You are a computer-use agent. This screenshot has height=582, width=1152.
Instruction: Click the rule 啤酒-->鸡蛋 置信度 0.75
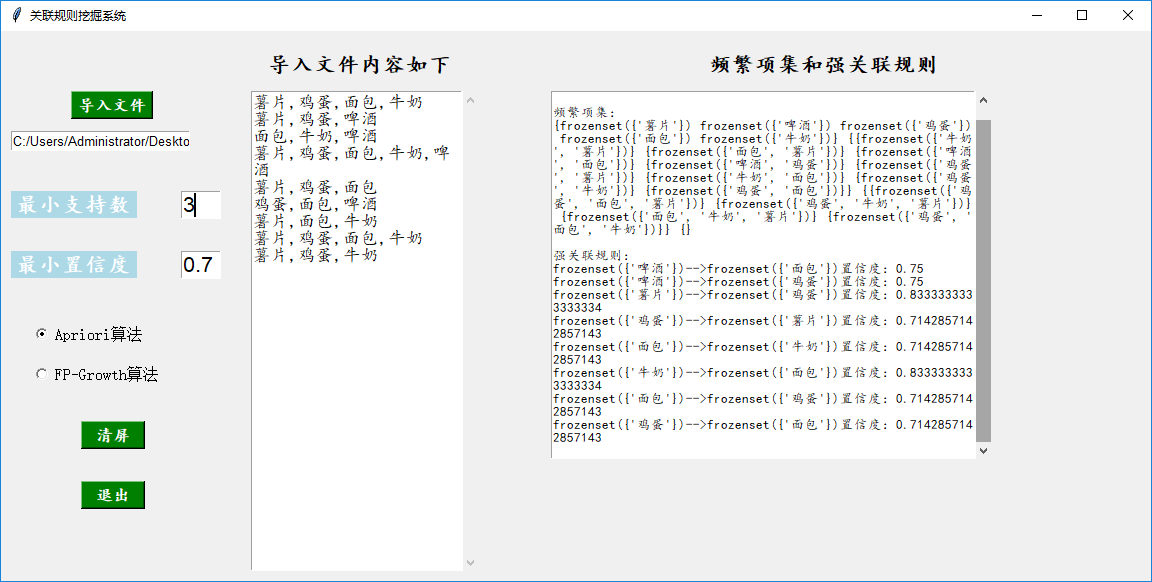coord(738,281)
